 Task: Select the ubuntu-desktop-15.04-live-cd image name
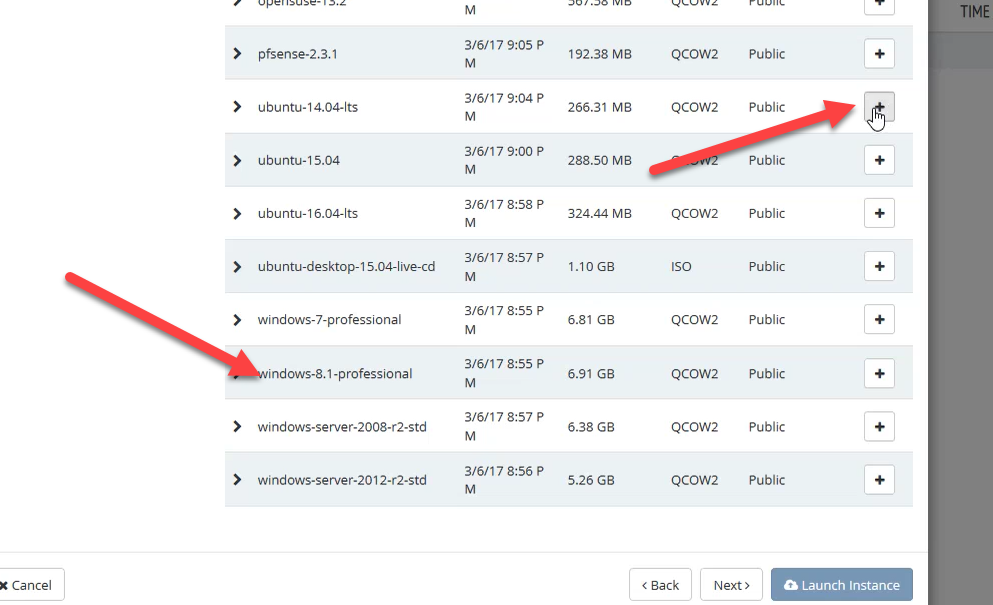click(x=346, y=267)
